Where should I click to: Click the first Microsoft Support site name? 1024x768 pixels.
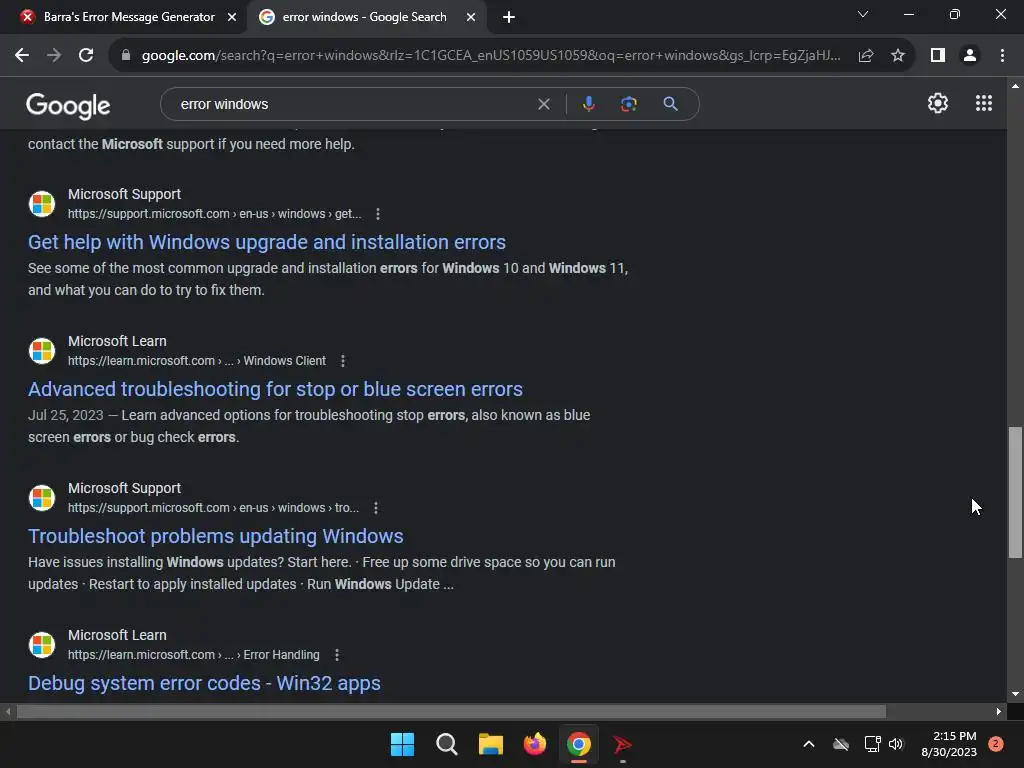[124, 194]
